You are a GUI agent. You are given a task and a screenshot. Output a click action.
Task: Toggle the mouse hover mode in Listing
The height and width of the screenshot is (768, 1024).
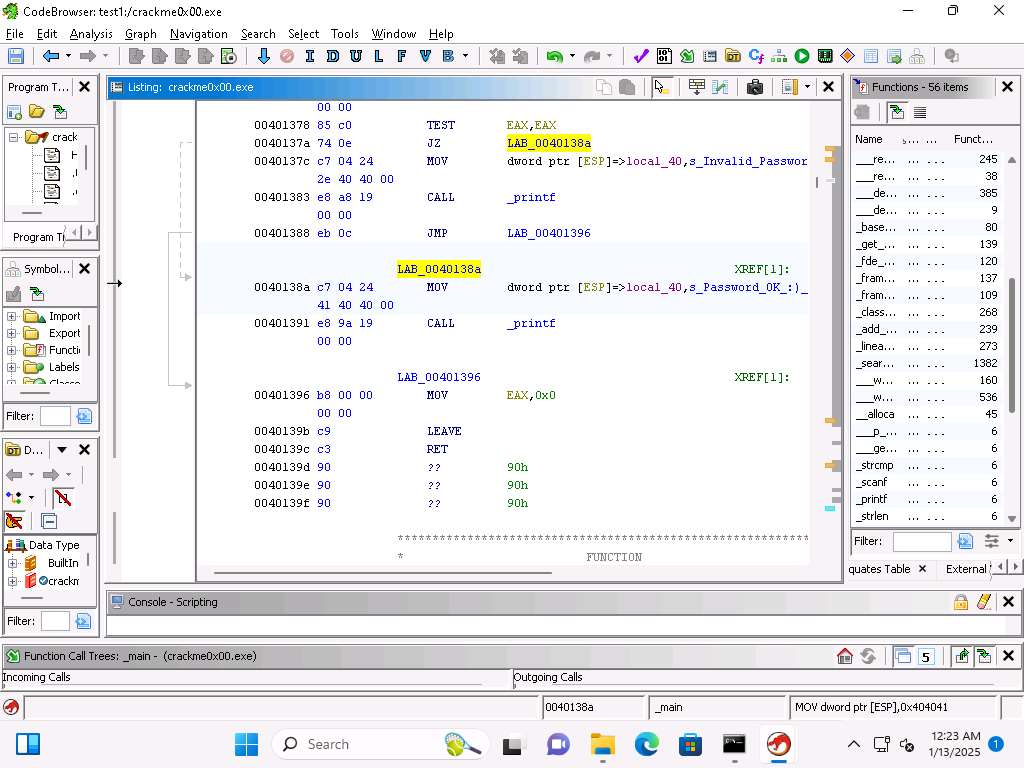point(660,87)
